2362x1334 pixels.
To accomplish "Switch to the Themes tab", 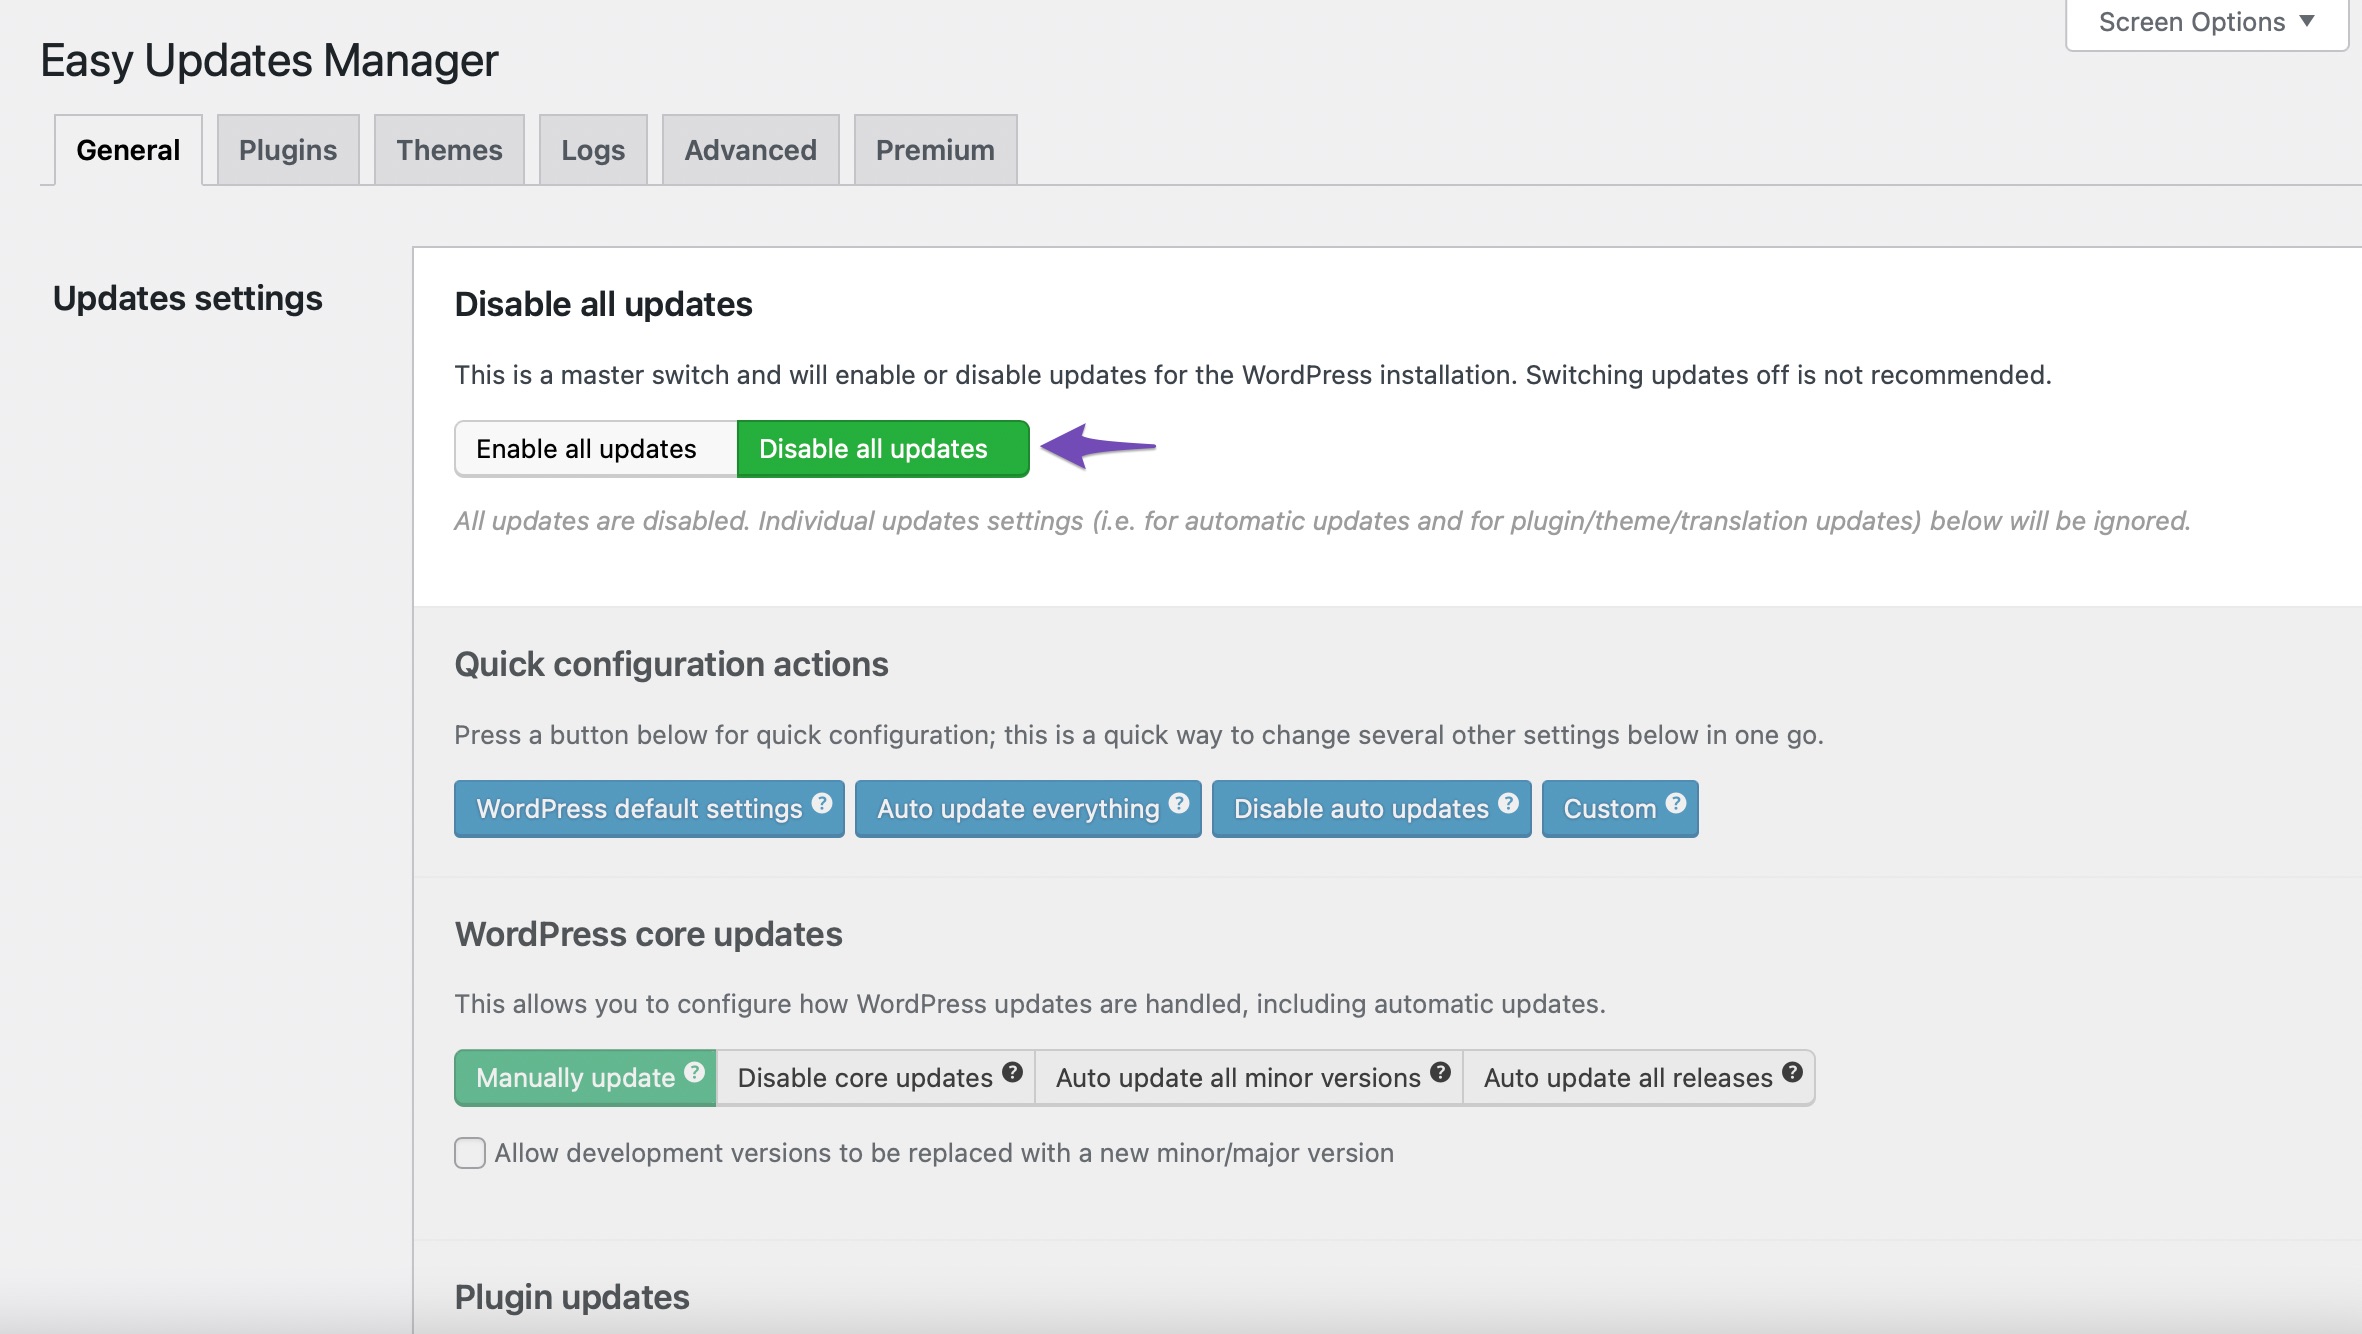I will pos(449,150).
